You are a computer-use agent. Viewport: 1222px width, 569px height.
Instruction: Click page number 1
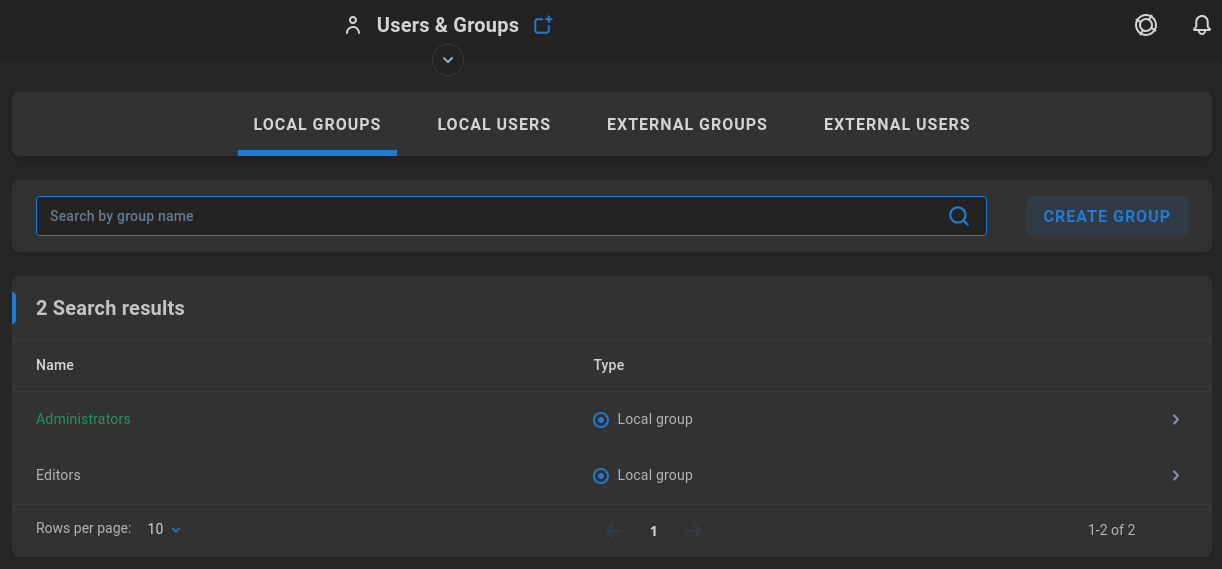tap(654, 531)
